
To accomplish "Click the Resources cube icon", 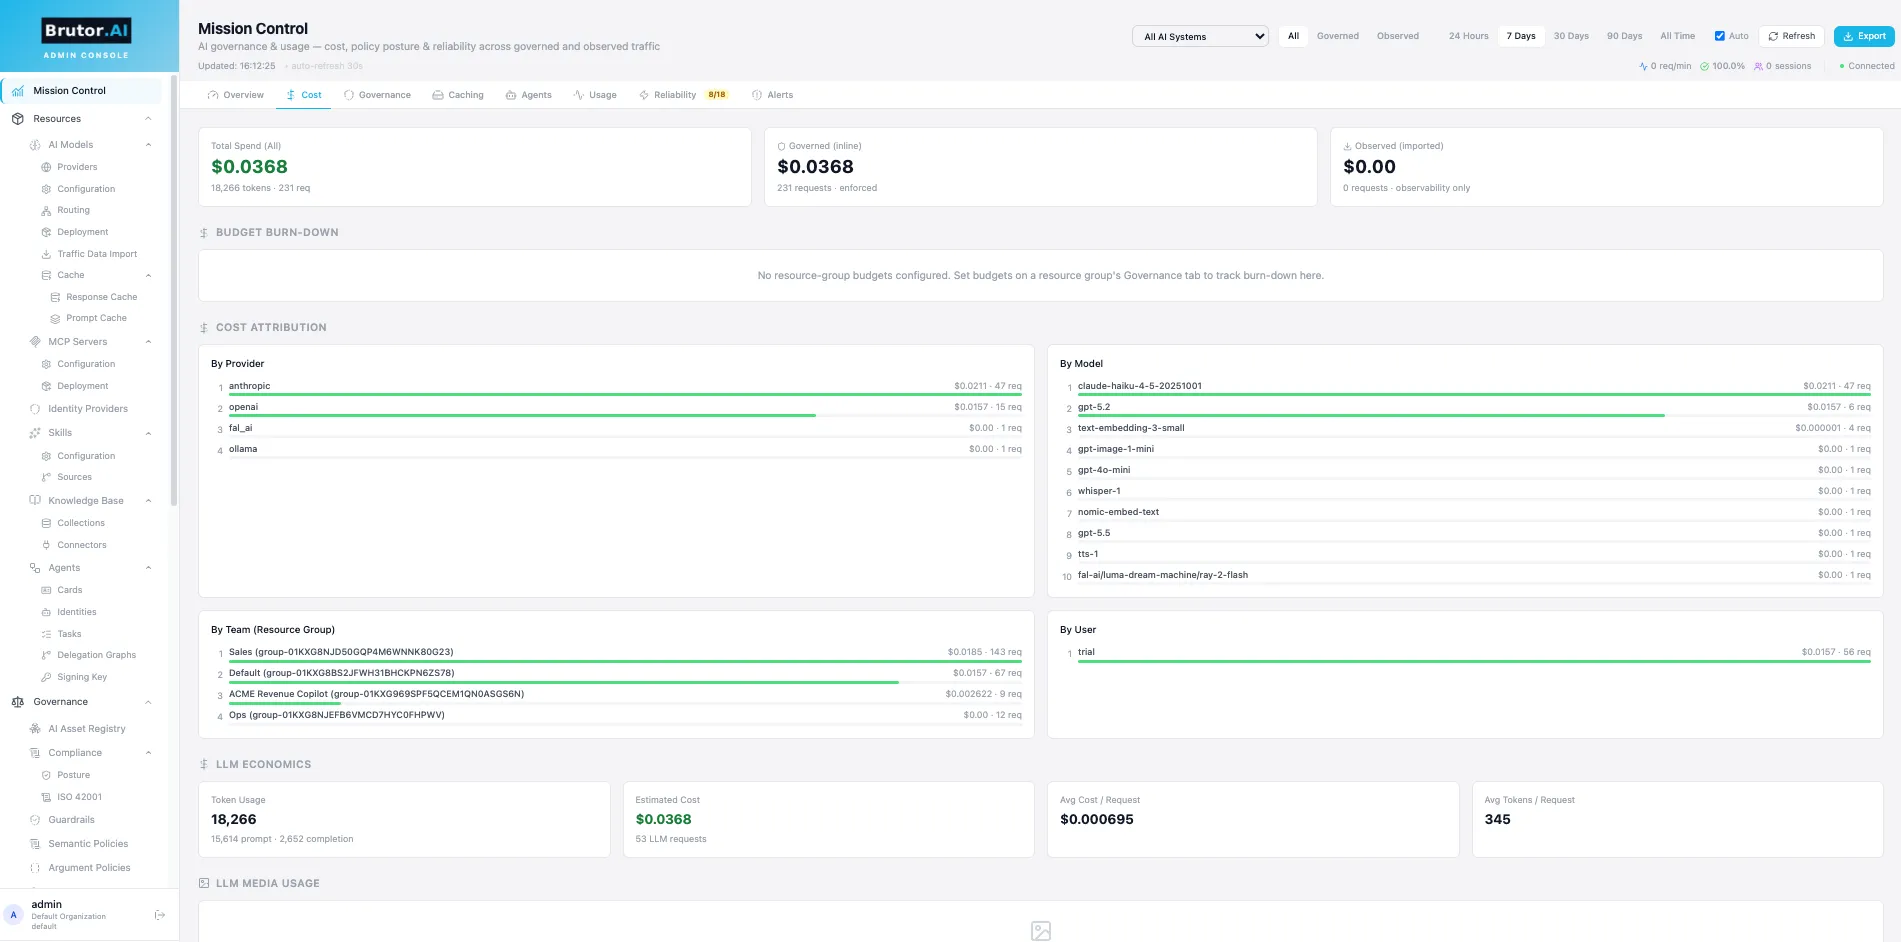I will [x=18, y=119].
